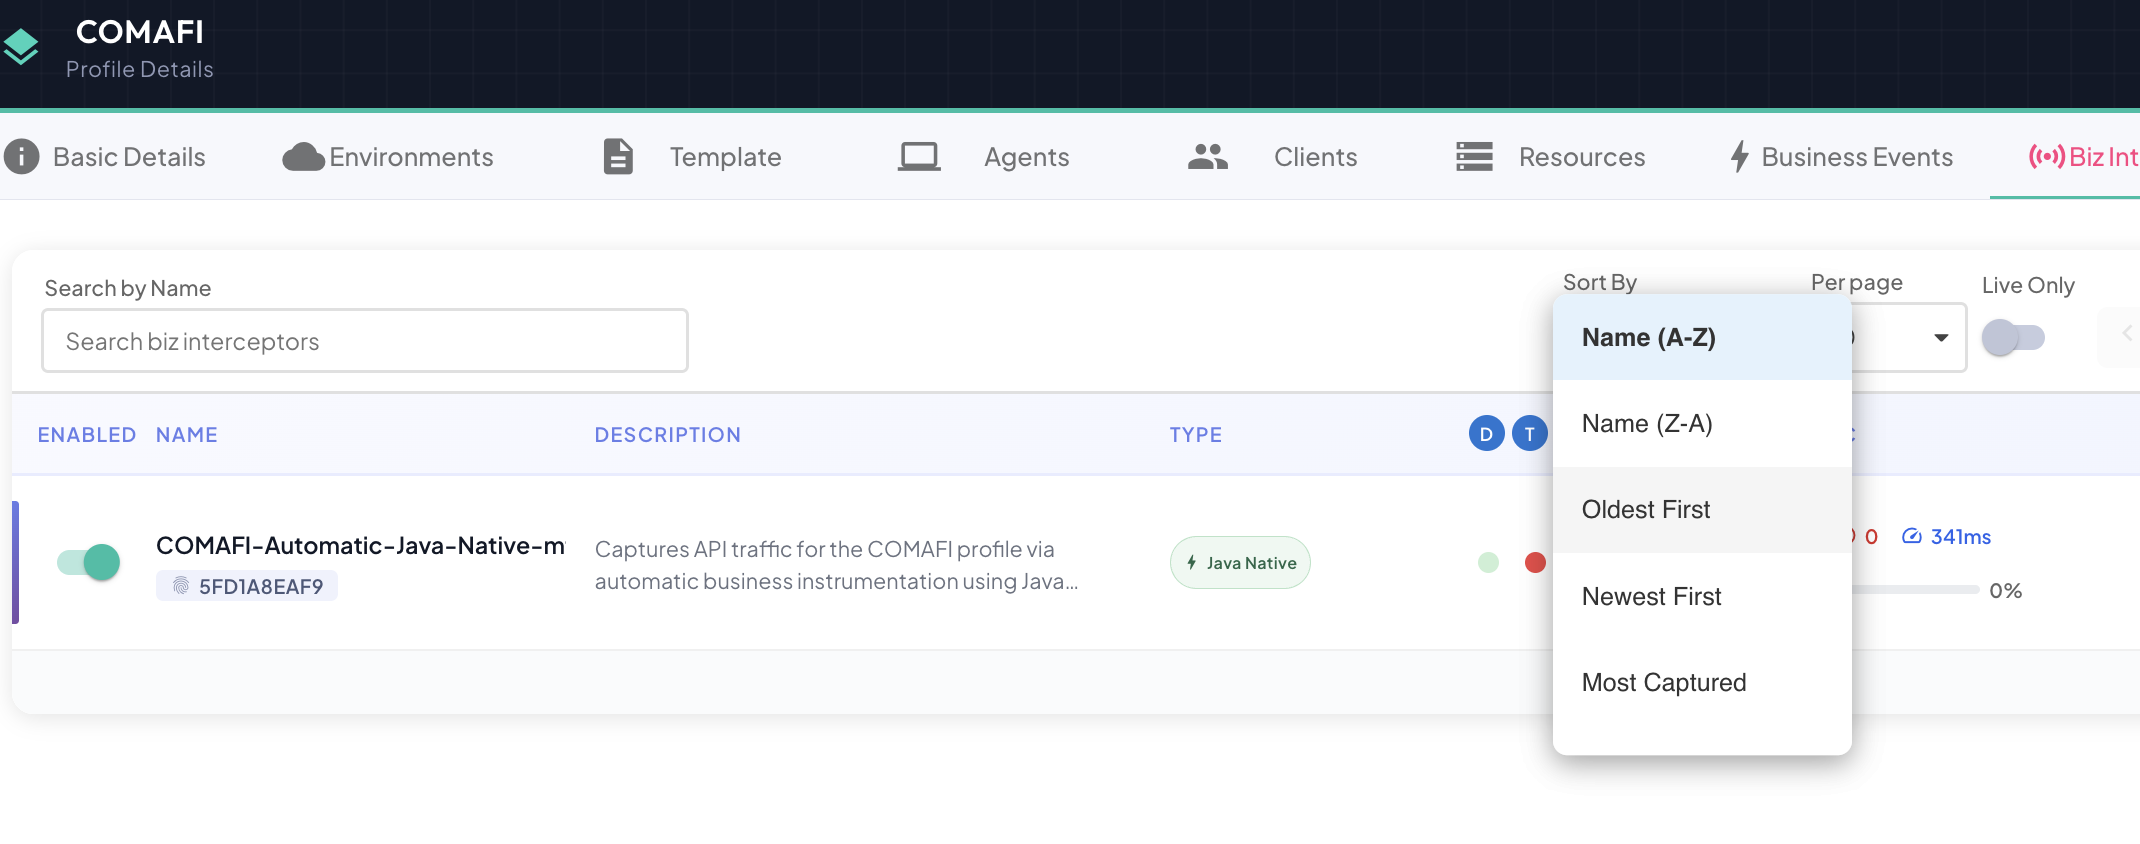Click the laptop icon for Agents
The image size is (2140, 844).
tap(919, 157)
